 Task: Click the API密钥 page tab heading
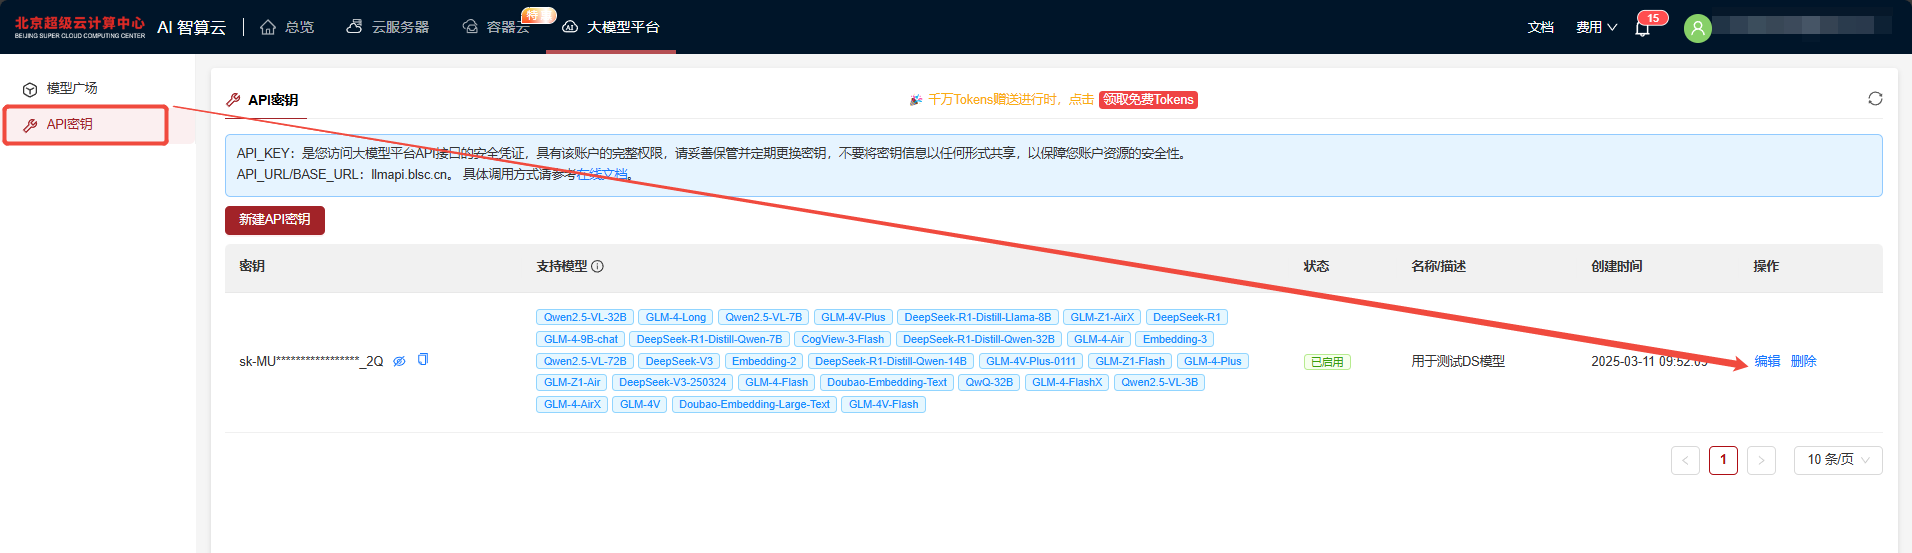273,100
